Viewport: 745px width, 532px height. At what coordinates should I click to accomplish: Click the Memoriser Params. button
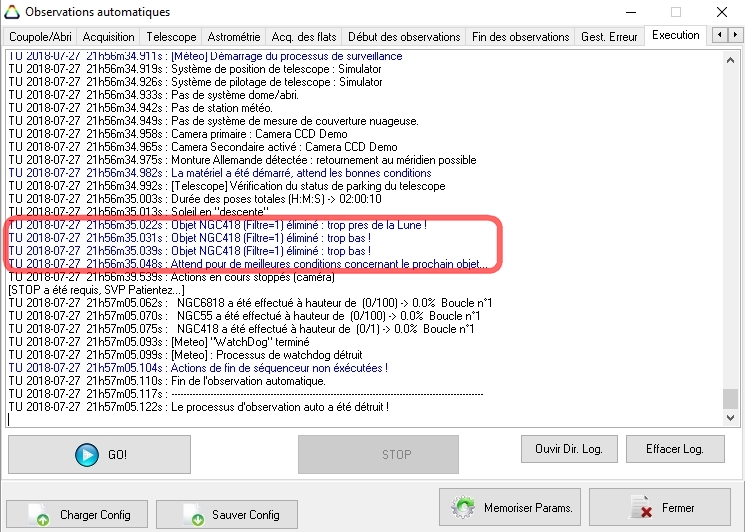(x=510, y=508)
